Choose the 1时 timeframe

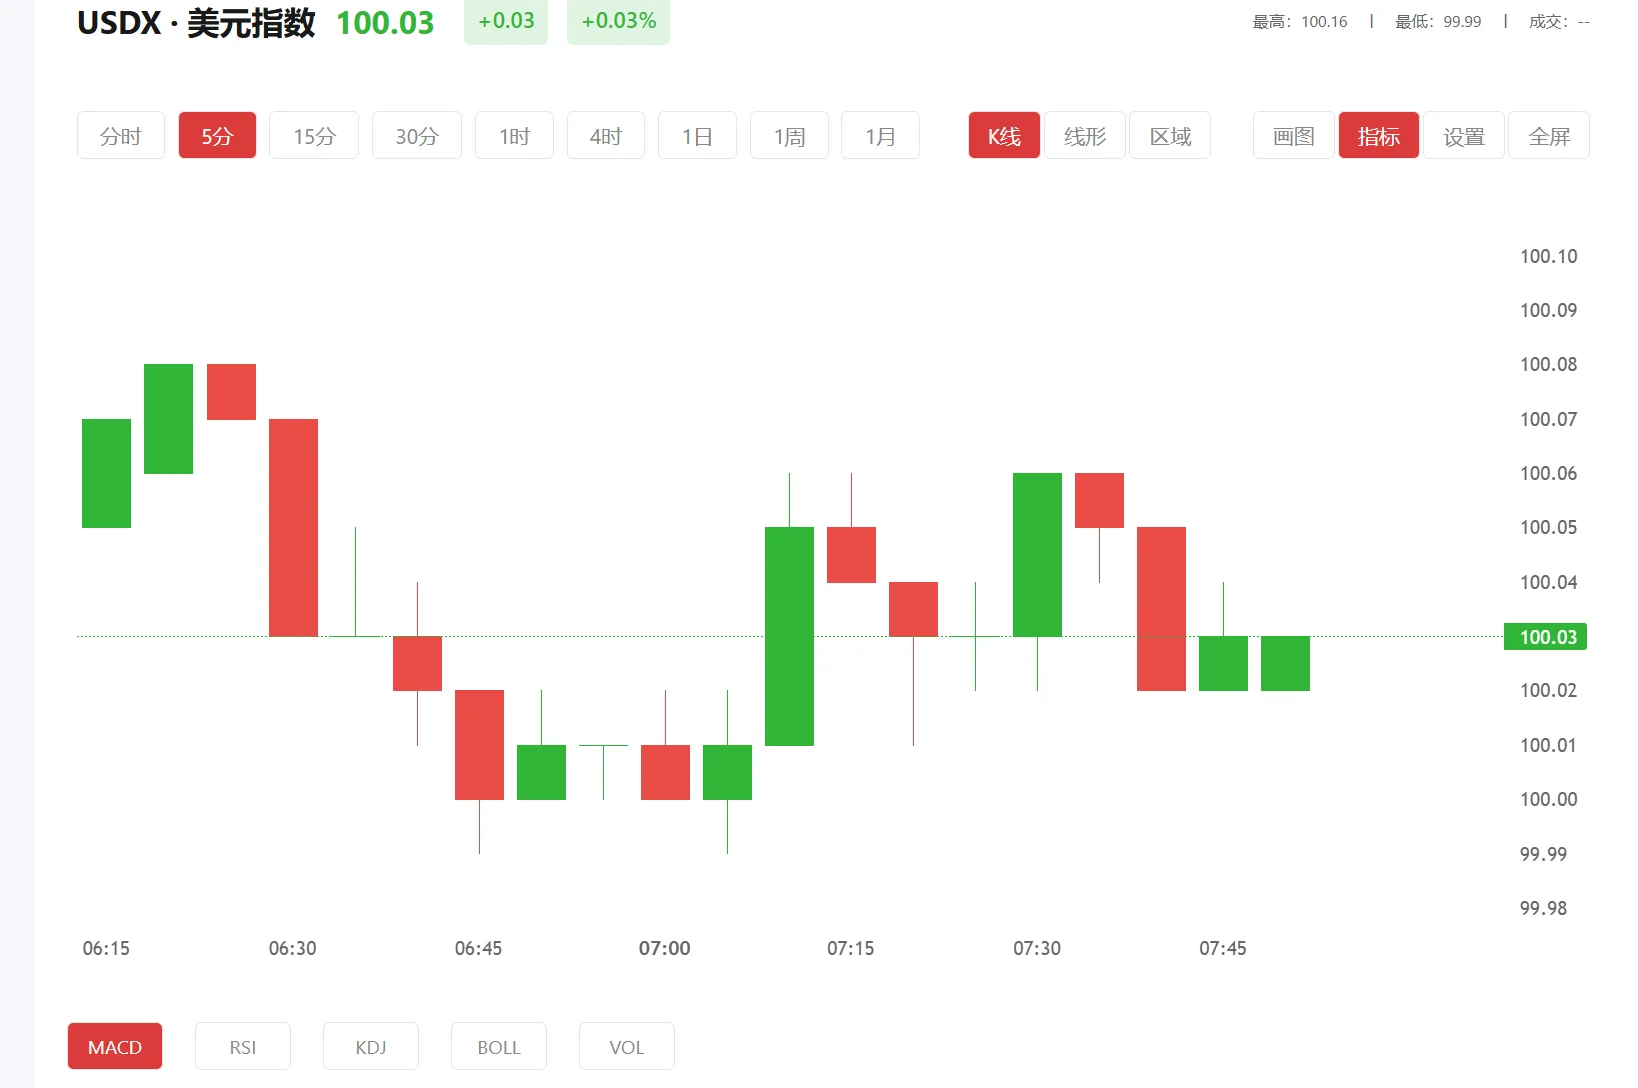pyautogui.click(x=514, y=136)
